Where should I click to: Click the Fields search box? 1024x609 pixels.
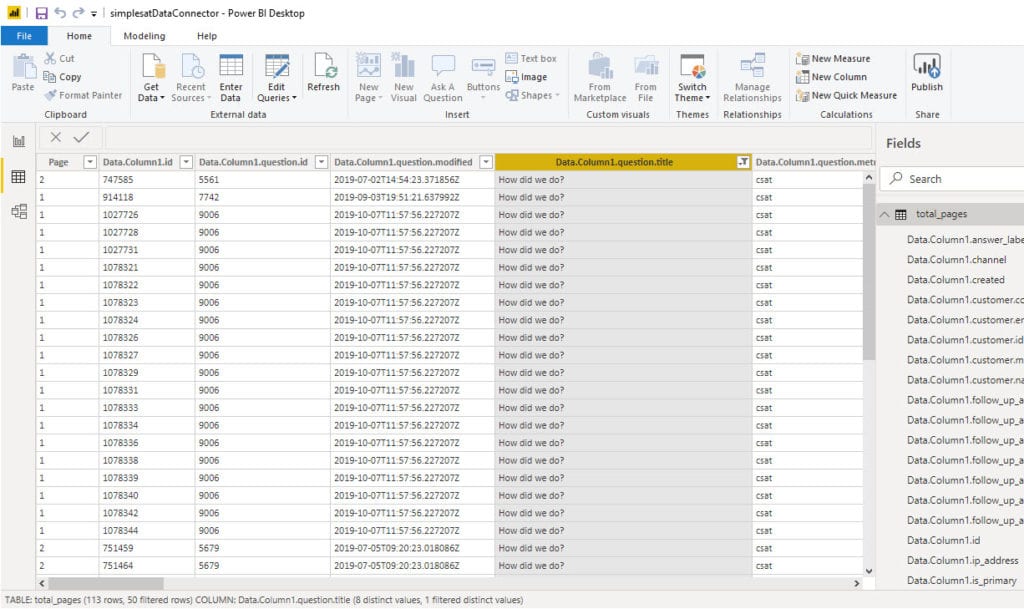coord(950,178)
